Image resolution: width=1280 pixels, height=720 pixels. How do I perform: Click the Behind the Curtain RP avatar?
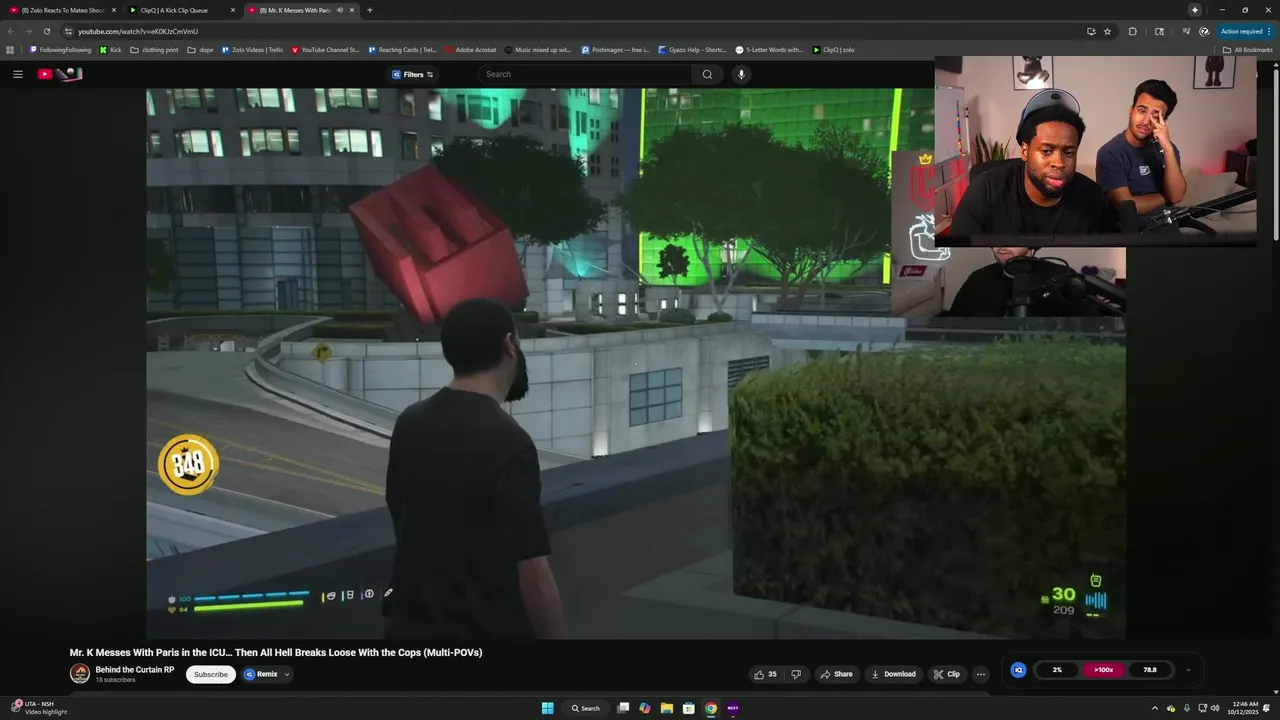[x=80, y=674]
